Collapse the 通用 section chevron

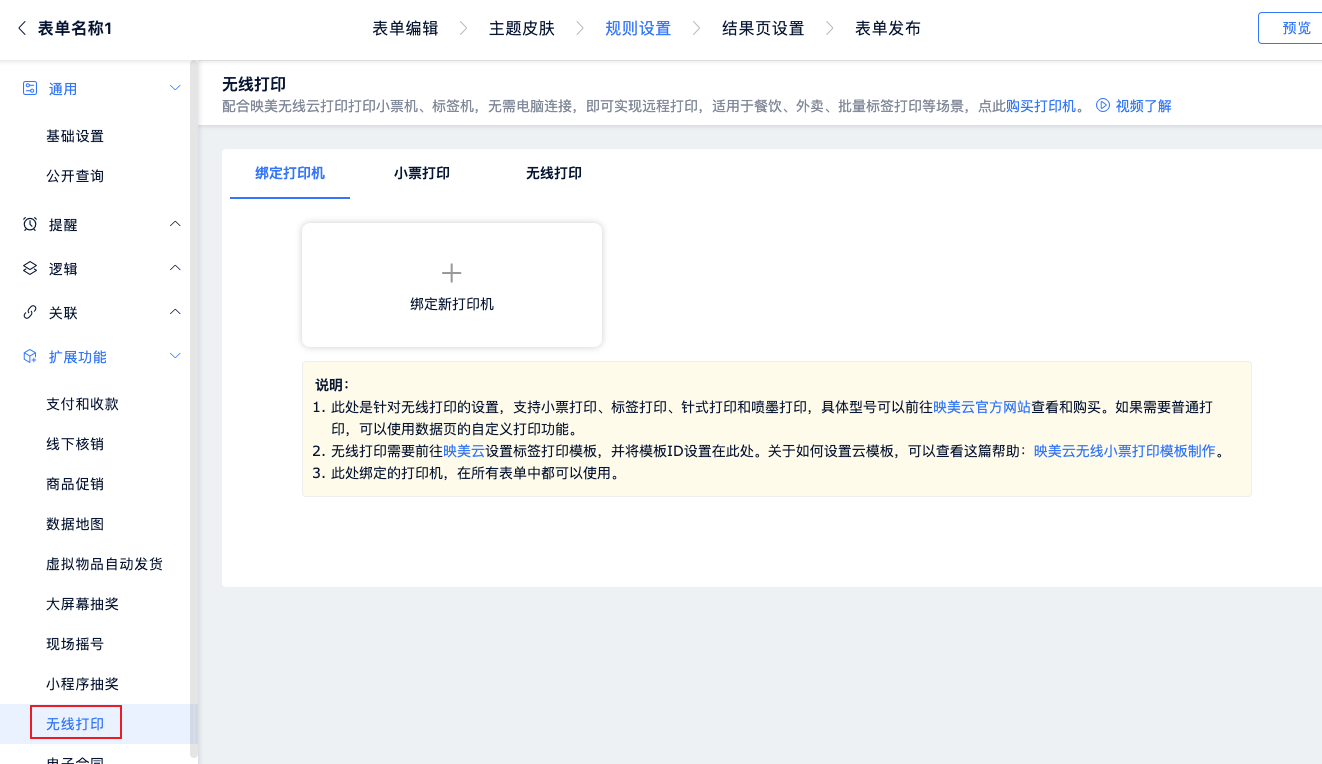pyautogui.click(x=175, y=88)
